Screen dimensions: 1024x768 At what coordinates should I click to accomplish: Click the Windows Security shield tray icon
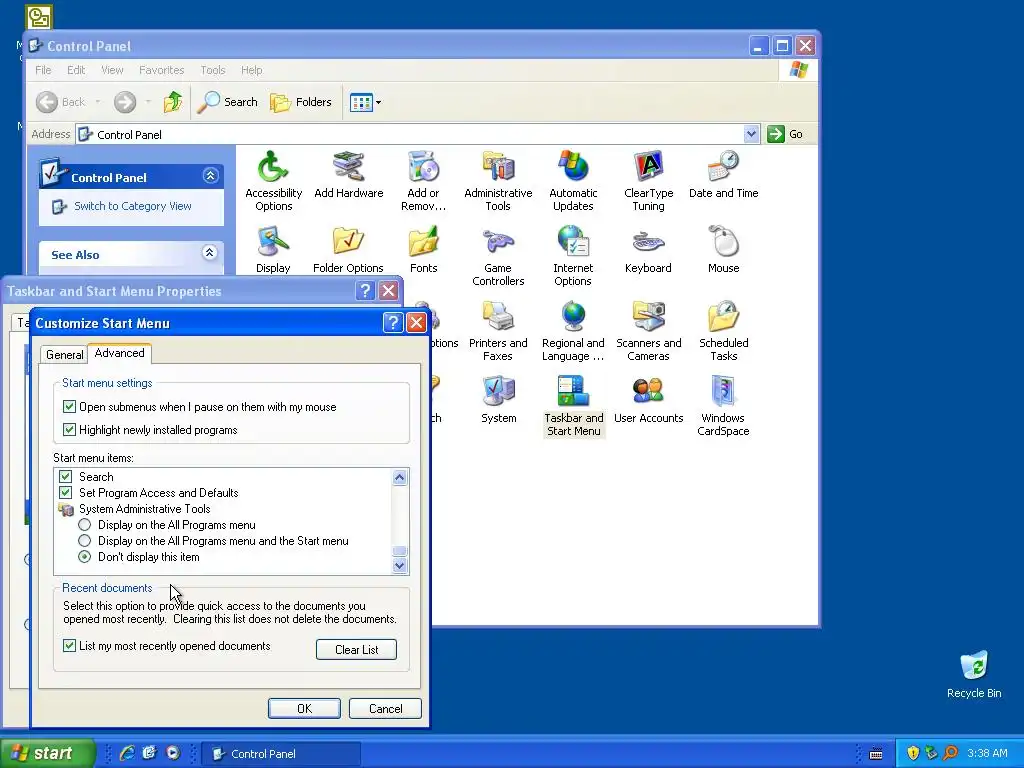pos(913,753)
